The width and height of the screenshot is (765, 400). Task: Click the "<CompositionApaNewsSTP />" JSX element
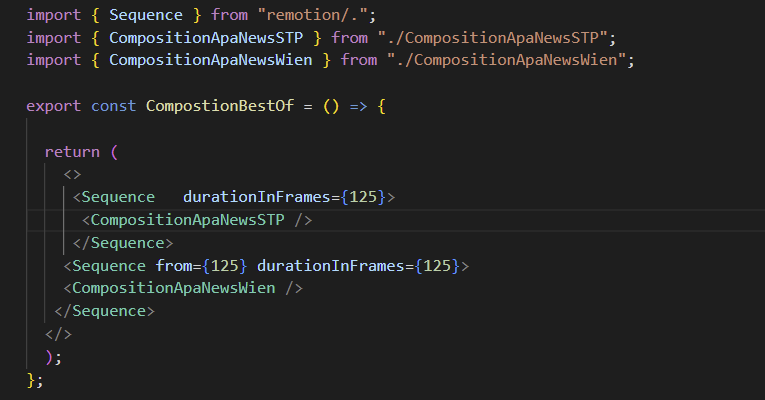[x=197, y=220]
